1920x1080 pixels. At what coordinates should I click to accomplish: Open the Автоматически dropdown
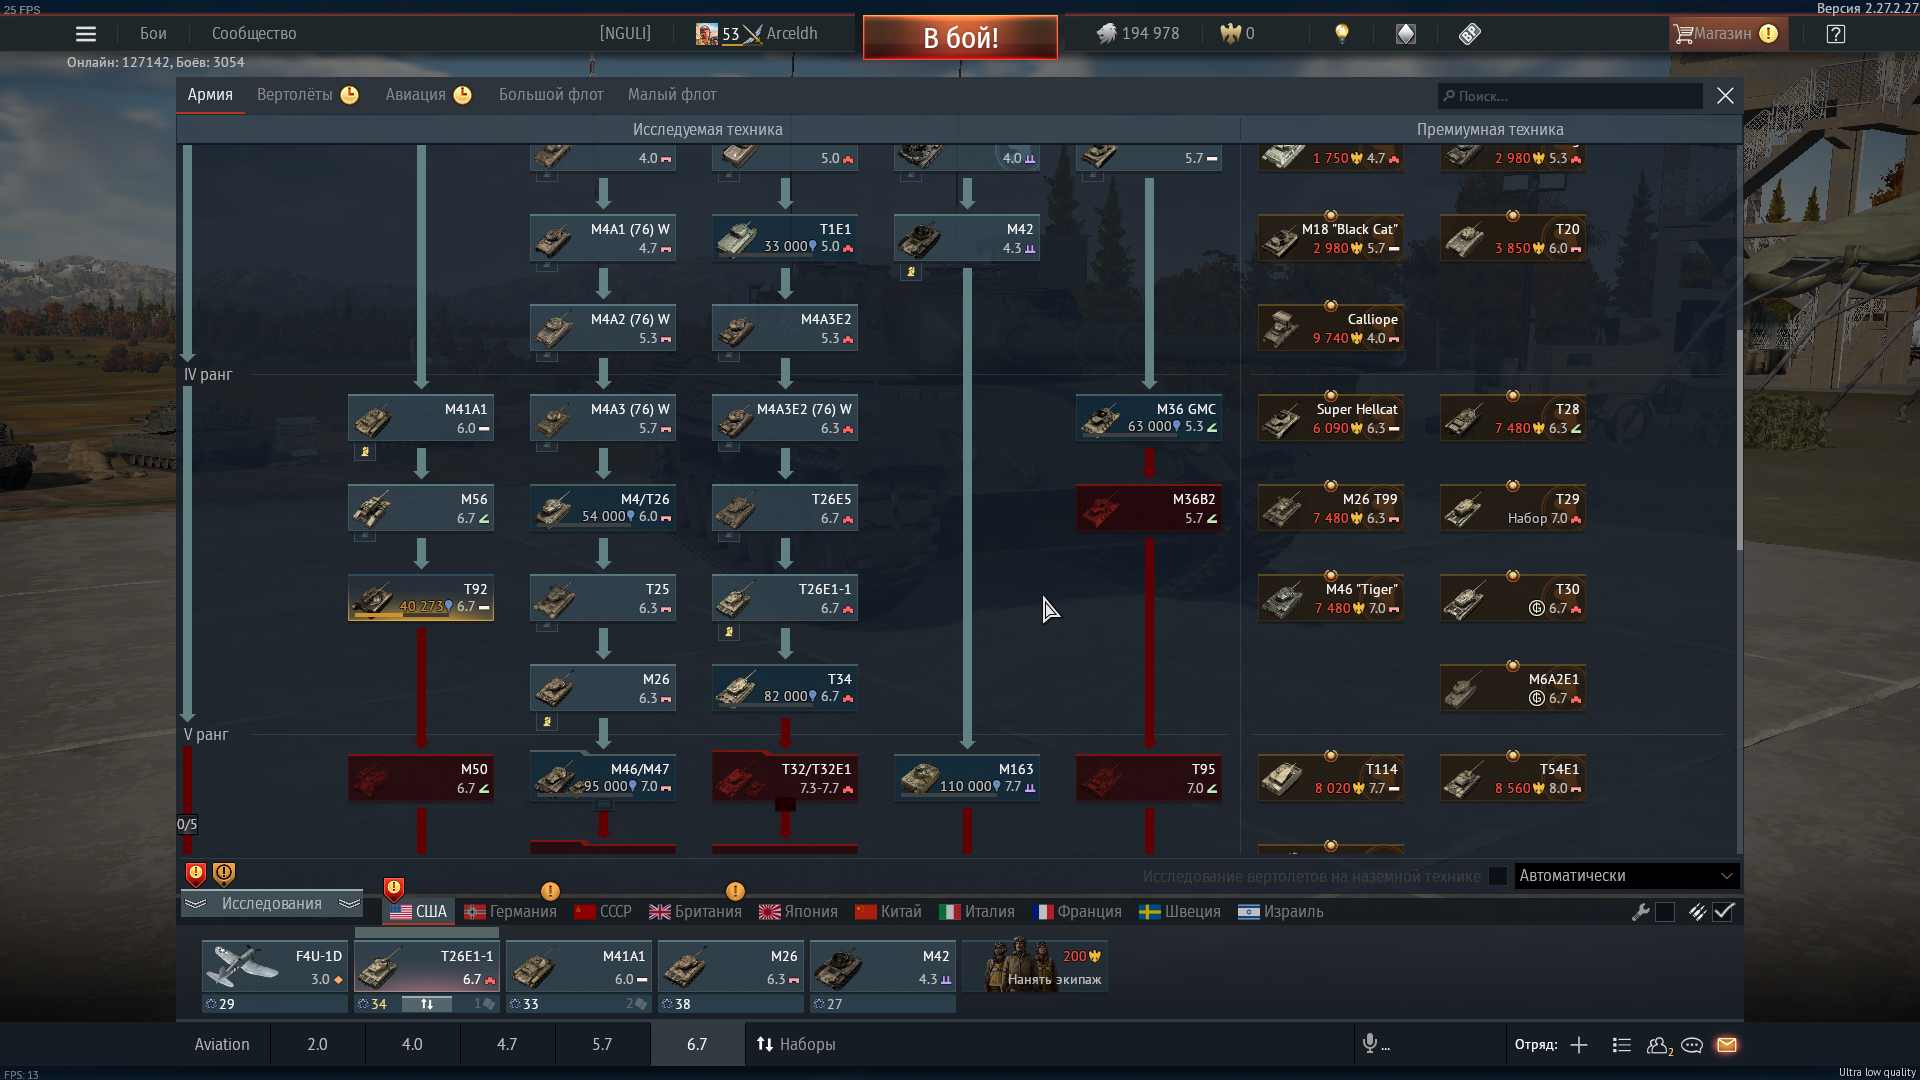point(1627,876)
